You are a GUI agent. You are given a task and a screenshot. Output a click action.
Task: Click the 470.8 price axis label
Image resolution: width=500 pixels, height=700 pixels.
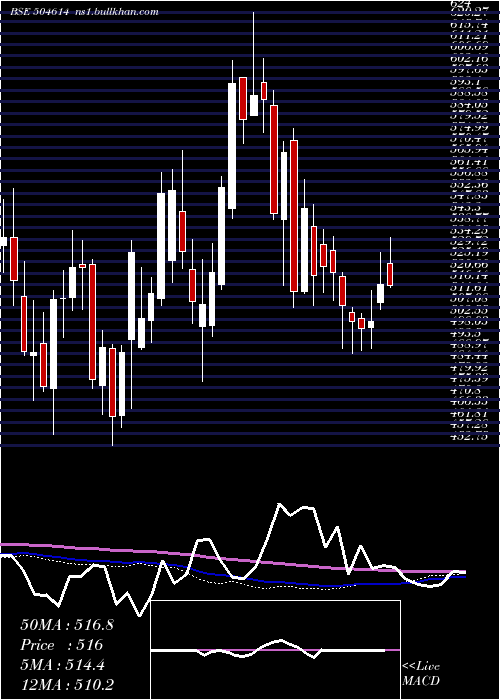464,392
